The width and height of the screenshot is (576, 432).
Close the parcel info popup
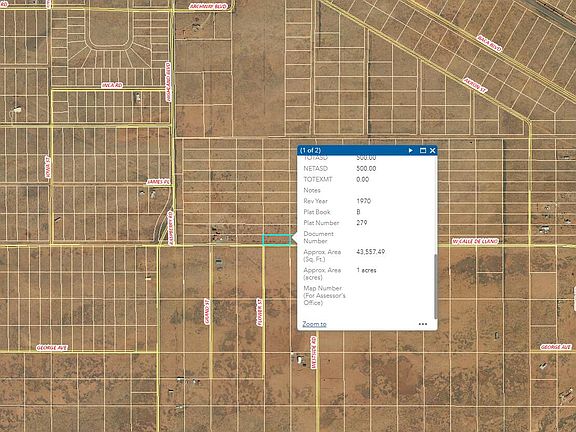[433, 150]
